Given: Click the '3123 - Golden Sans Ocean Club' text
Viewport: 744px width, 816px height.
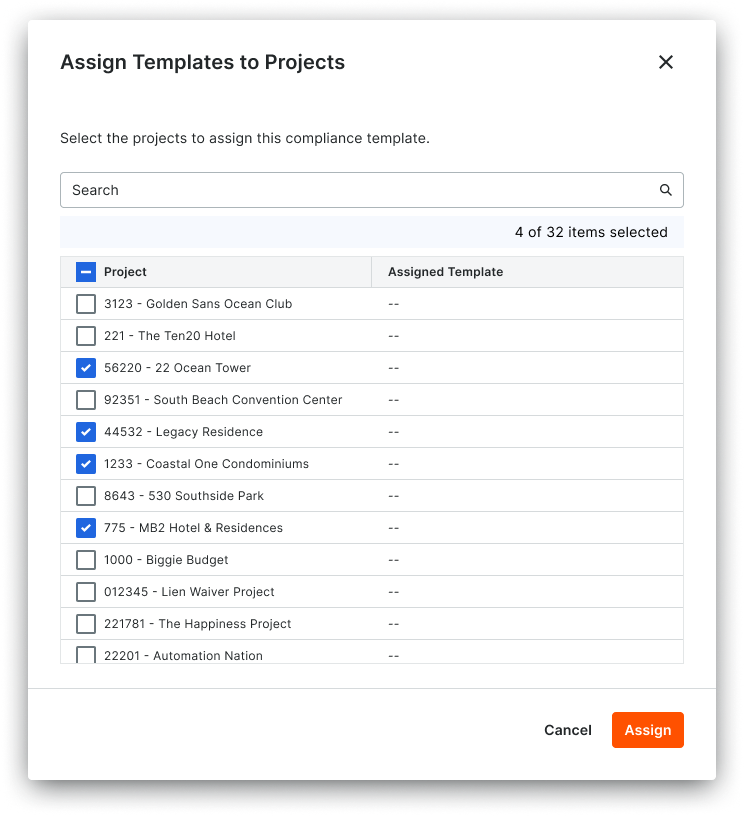Looking at the screenshot, I should (198, 304).
